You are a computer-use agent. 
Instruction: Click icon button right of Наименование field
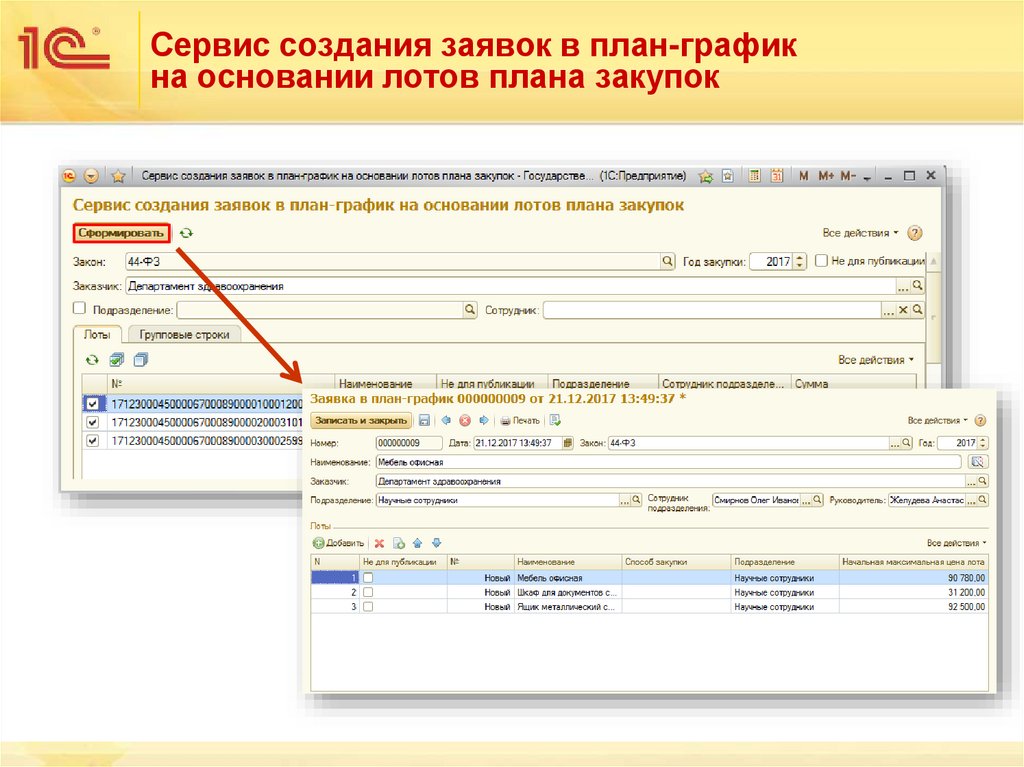[x=977, y=462]
